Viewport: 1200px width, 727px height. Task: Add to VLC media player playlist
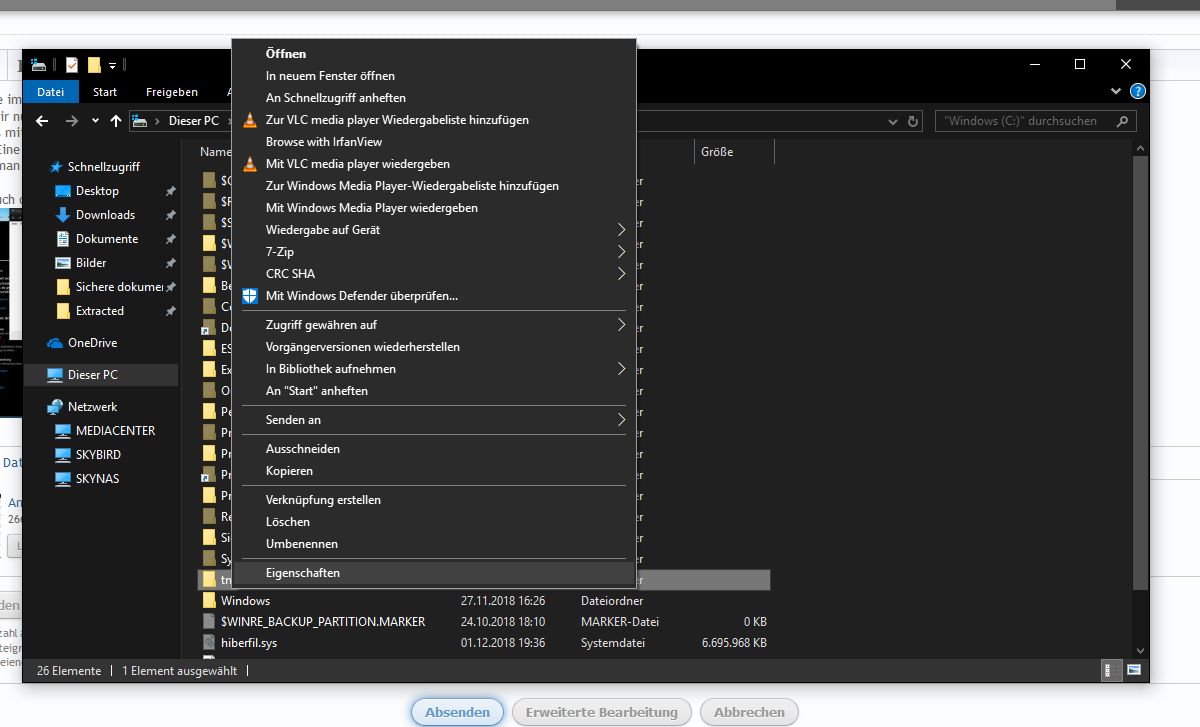(x=433, y=120)
